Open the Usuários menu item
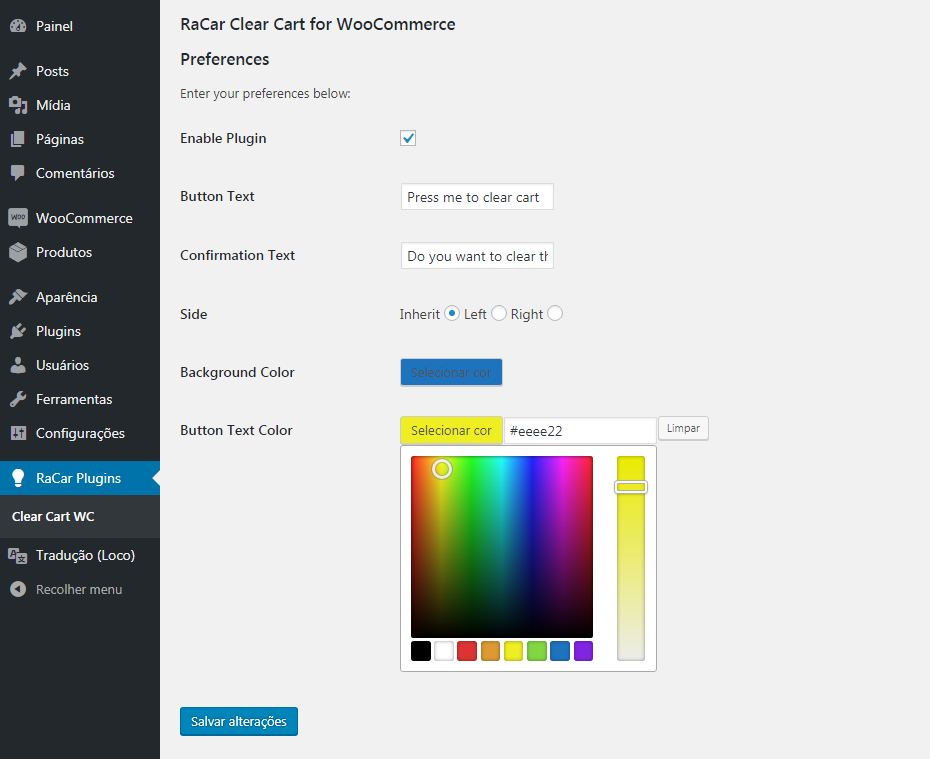Screen dimensions: 930x759 click(80, 365)
